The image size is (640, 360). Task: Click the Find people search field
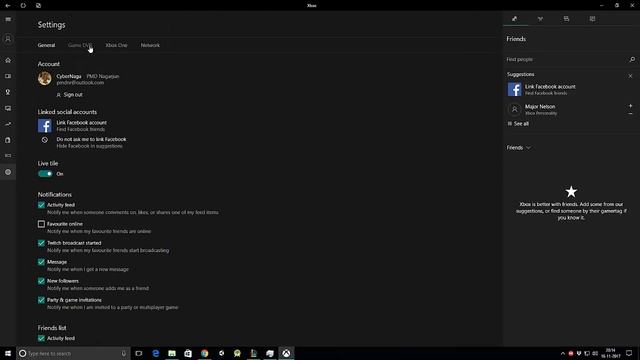(566, 60)
